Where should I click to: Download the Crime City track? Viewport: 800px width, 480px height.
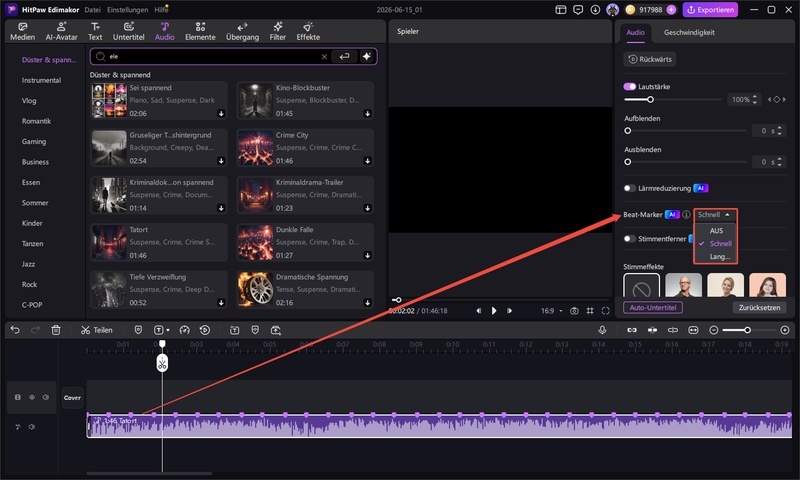pyautogui.click(x=367, y=161)
